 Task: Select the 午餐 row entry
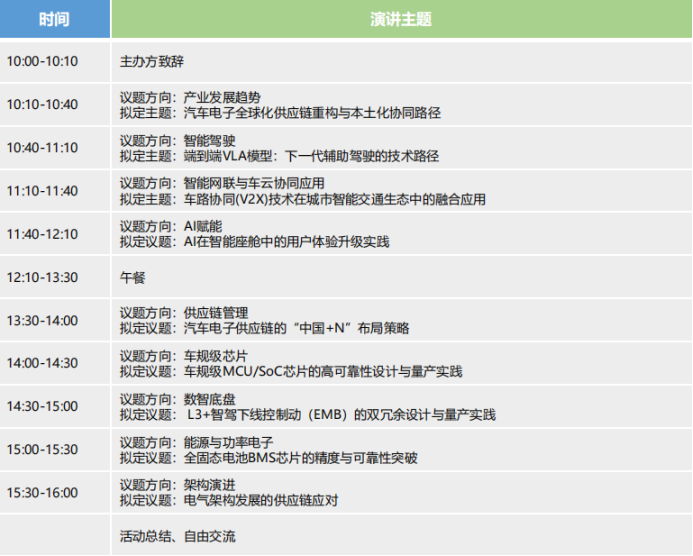tap(133, 277)
